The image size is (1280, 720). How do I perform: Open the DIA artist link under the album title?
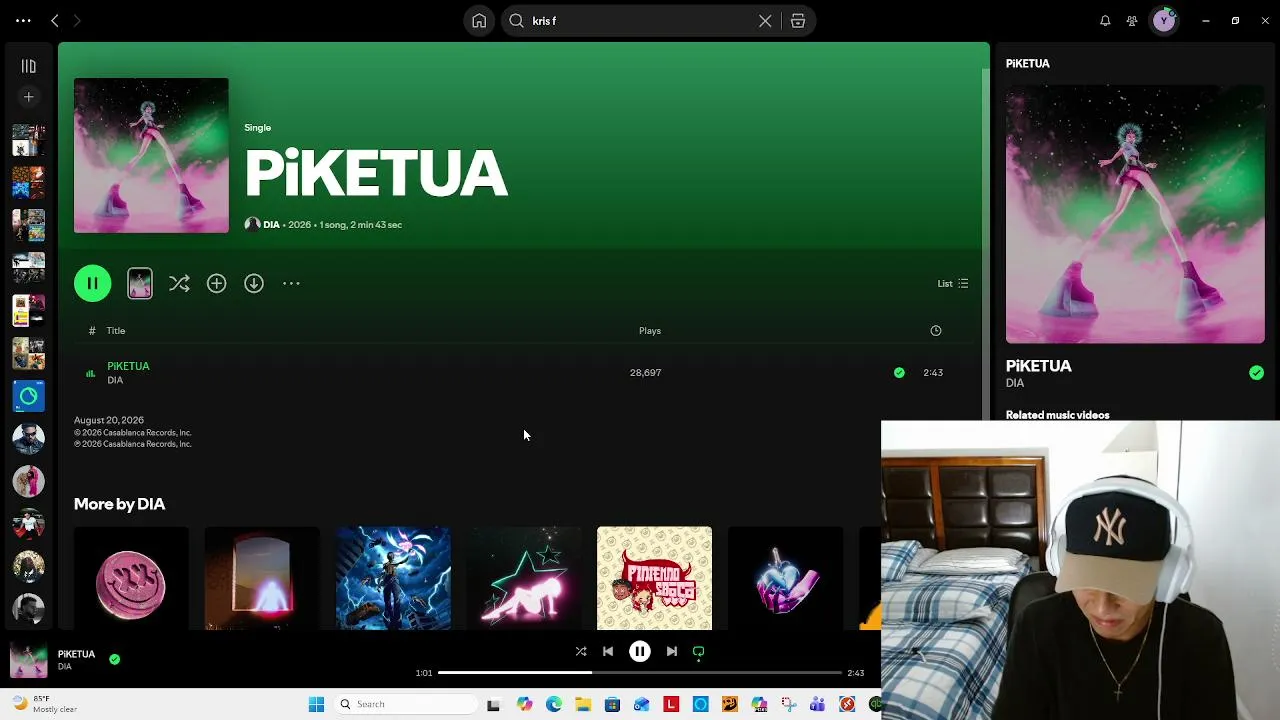coord(271,225)
